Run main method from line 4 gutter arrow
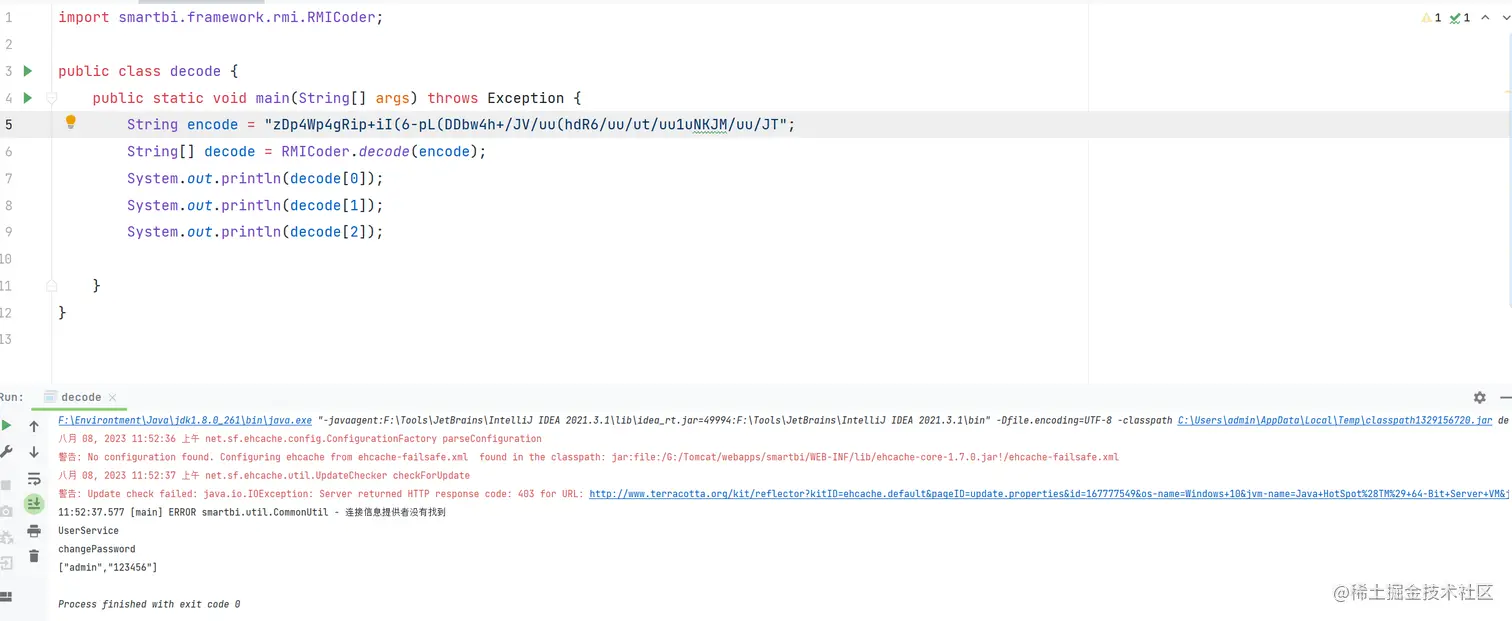 coord(28,98)
